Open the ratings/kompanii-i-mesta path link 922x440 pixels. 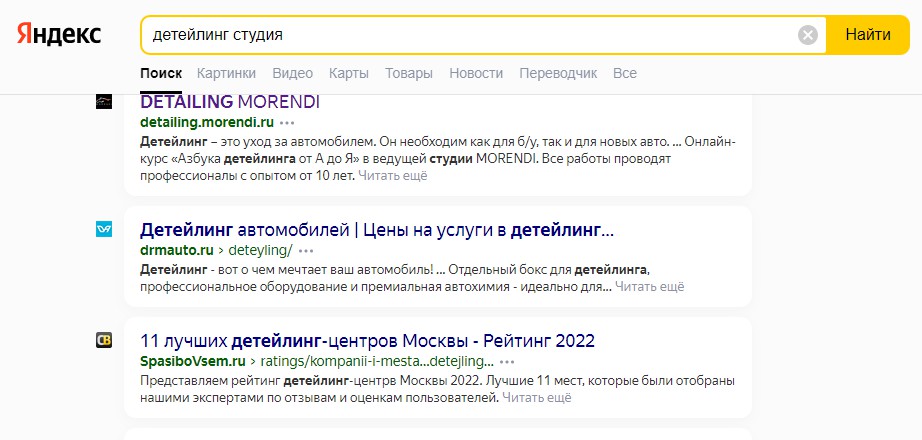point(376,361)
